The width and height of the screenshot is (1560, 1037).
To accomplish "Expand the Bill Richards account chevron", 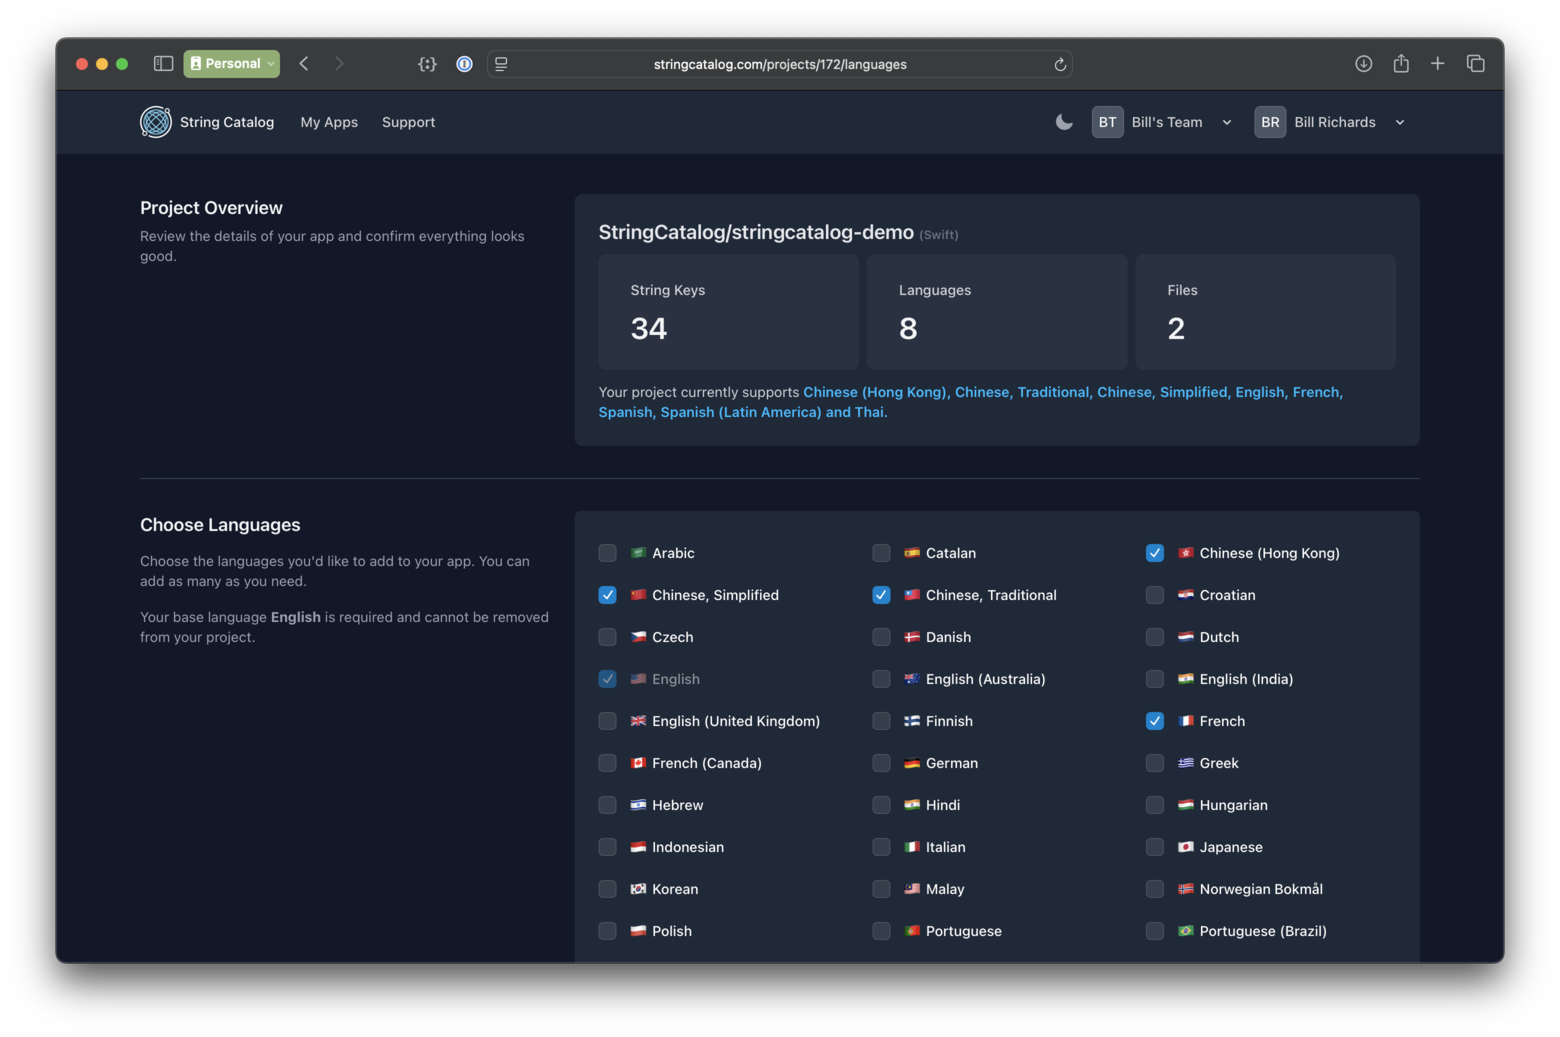I will [1400, 123].
